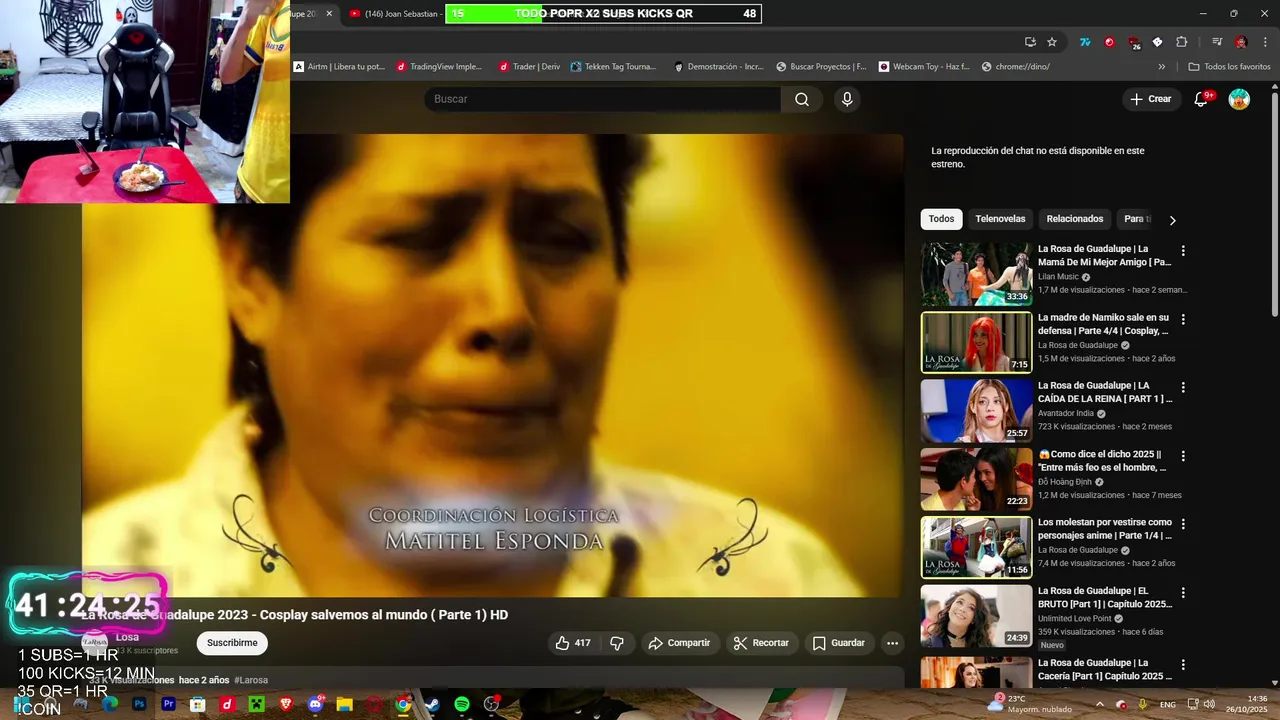Open thumbnail of LA CAÍDA DE LA REINA
This screenshot has height=720, width=1280.
tap(976, 410)
